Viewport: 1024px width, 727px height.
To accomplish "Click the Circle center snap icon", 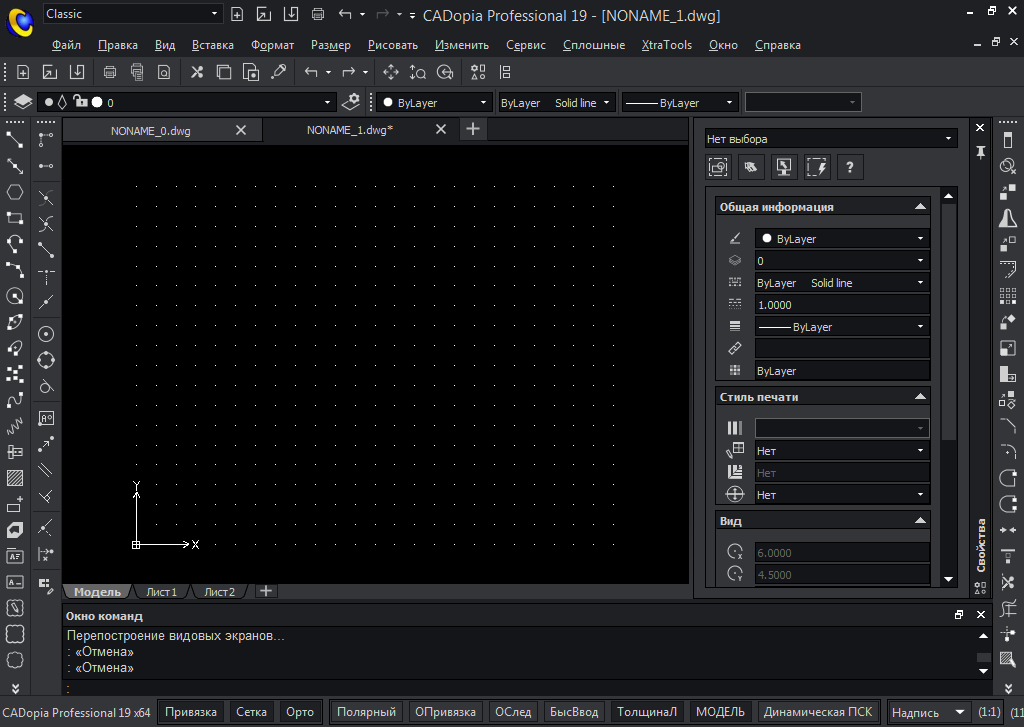I will 46,334.
